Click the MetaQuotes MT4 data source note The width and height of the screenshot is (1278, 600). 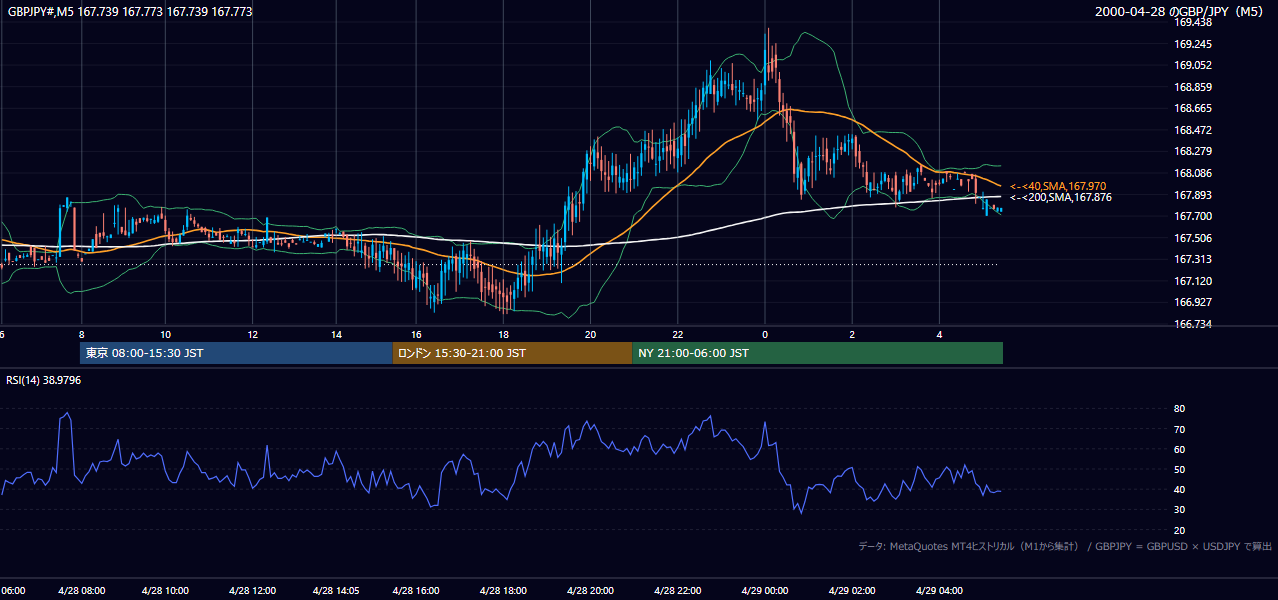[x=1065, y=546]
